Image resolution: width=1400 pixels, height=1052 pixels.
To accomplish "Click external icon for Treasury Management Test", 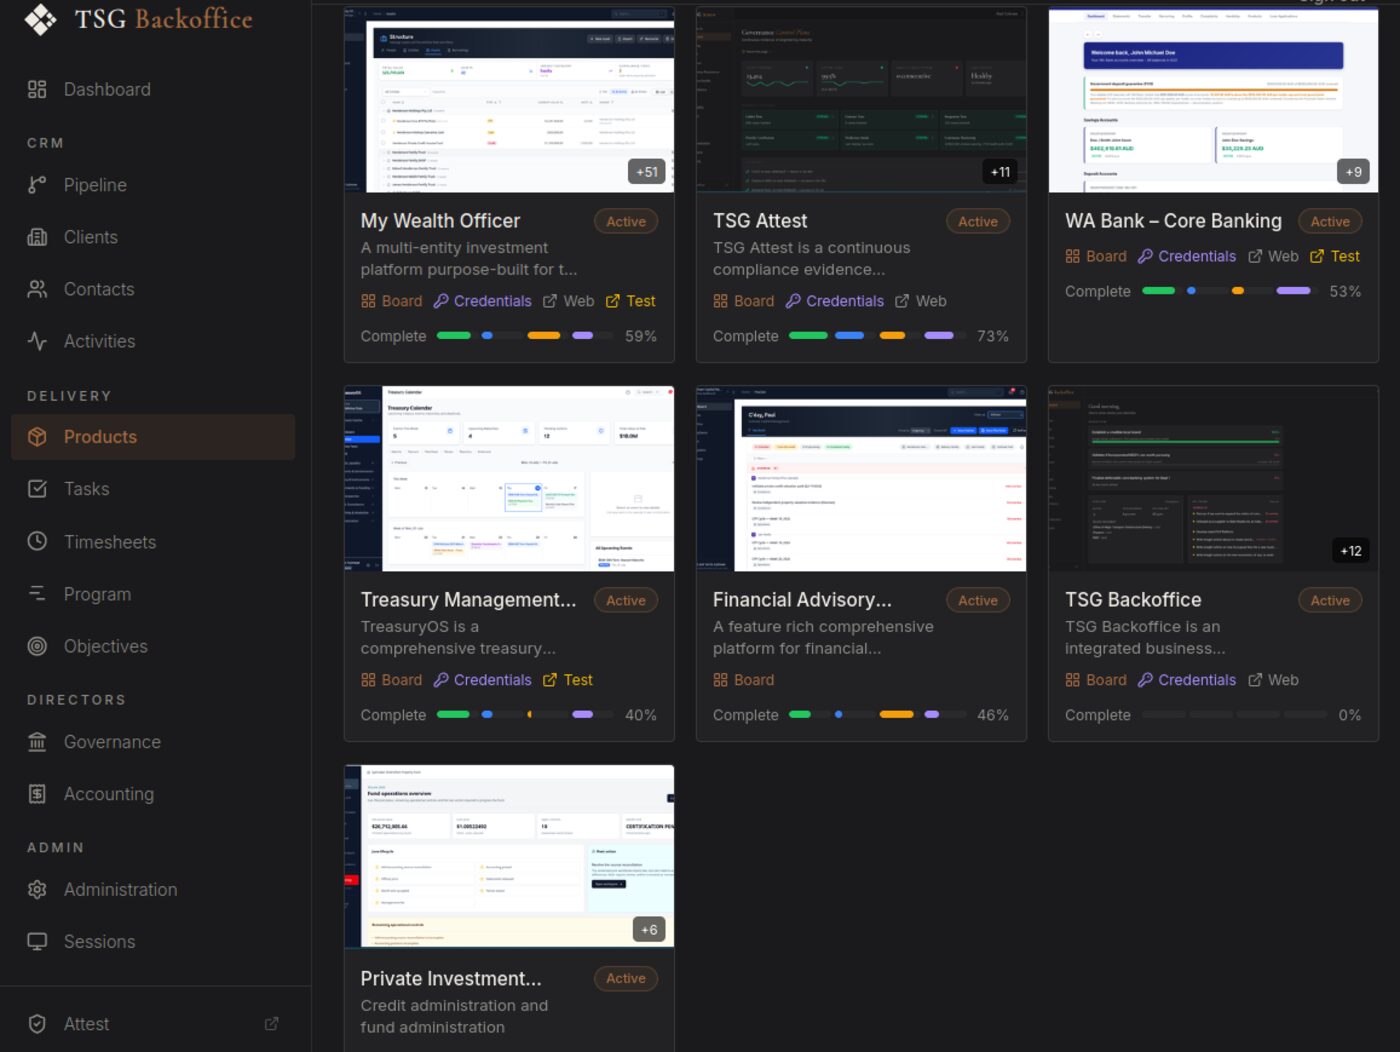I will (x=550, y=680).
